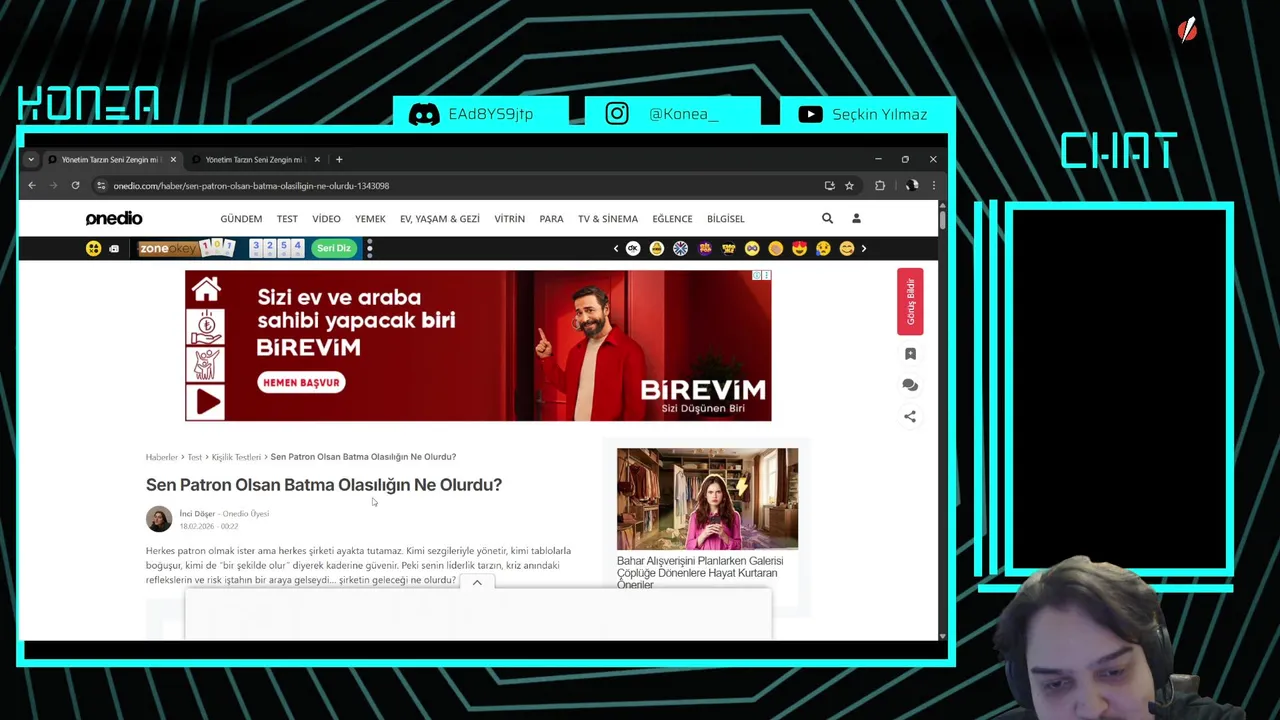Open the Kişilik Testleri breadcrumb link
Viewport: 1280px width, 720px height.
click(236, 457)
